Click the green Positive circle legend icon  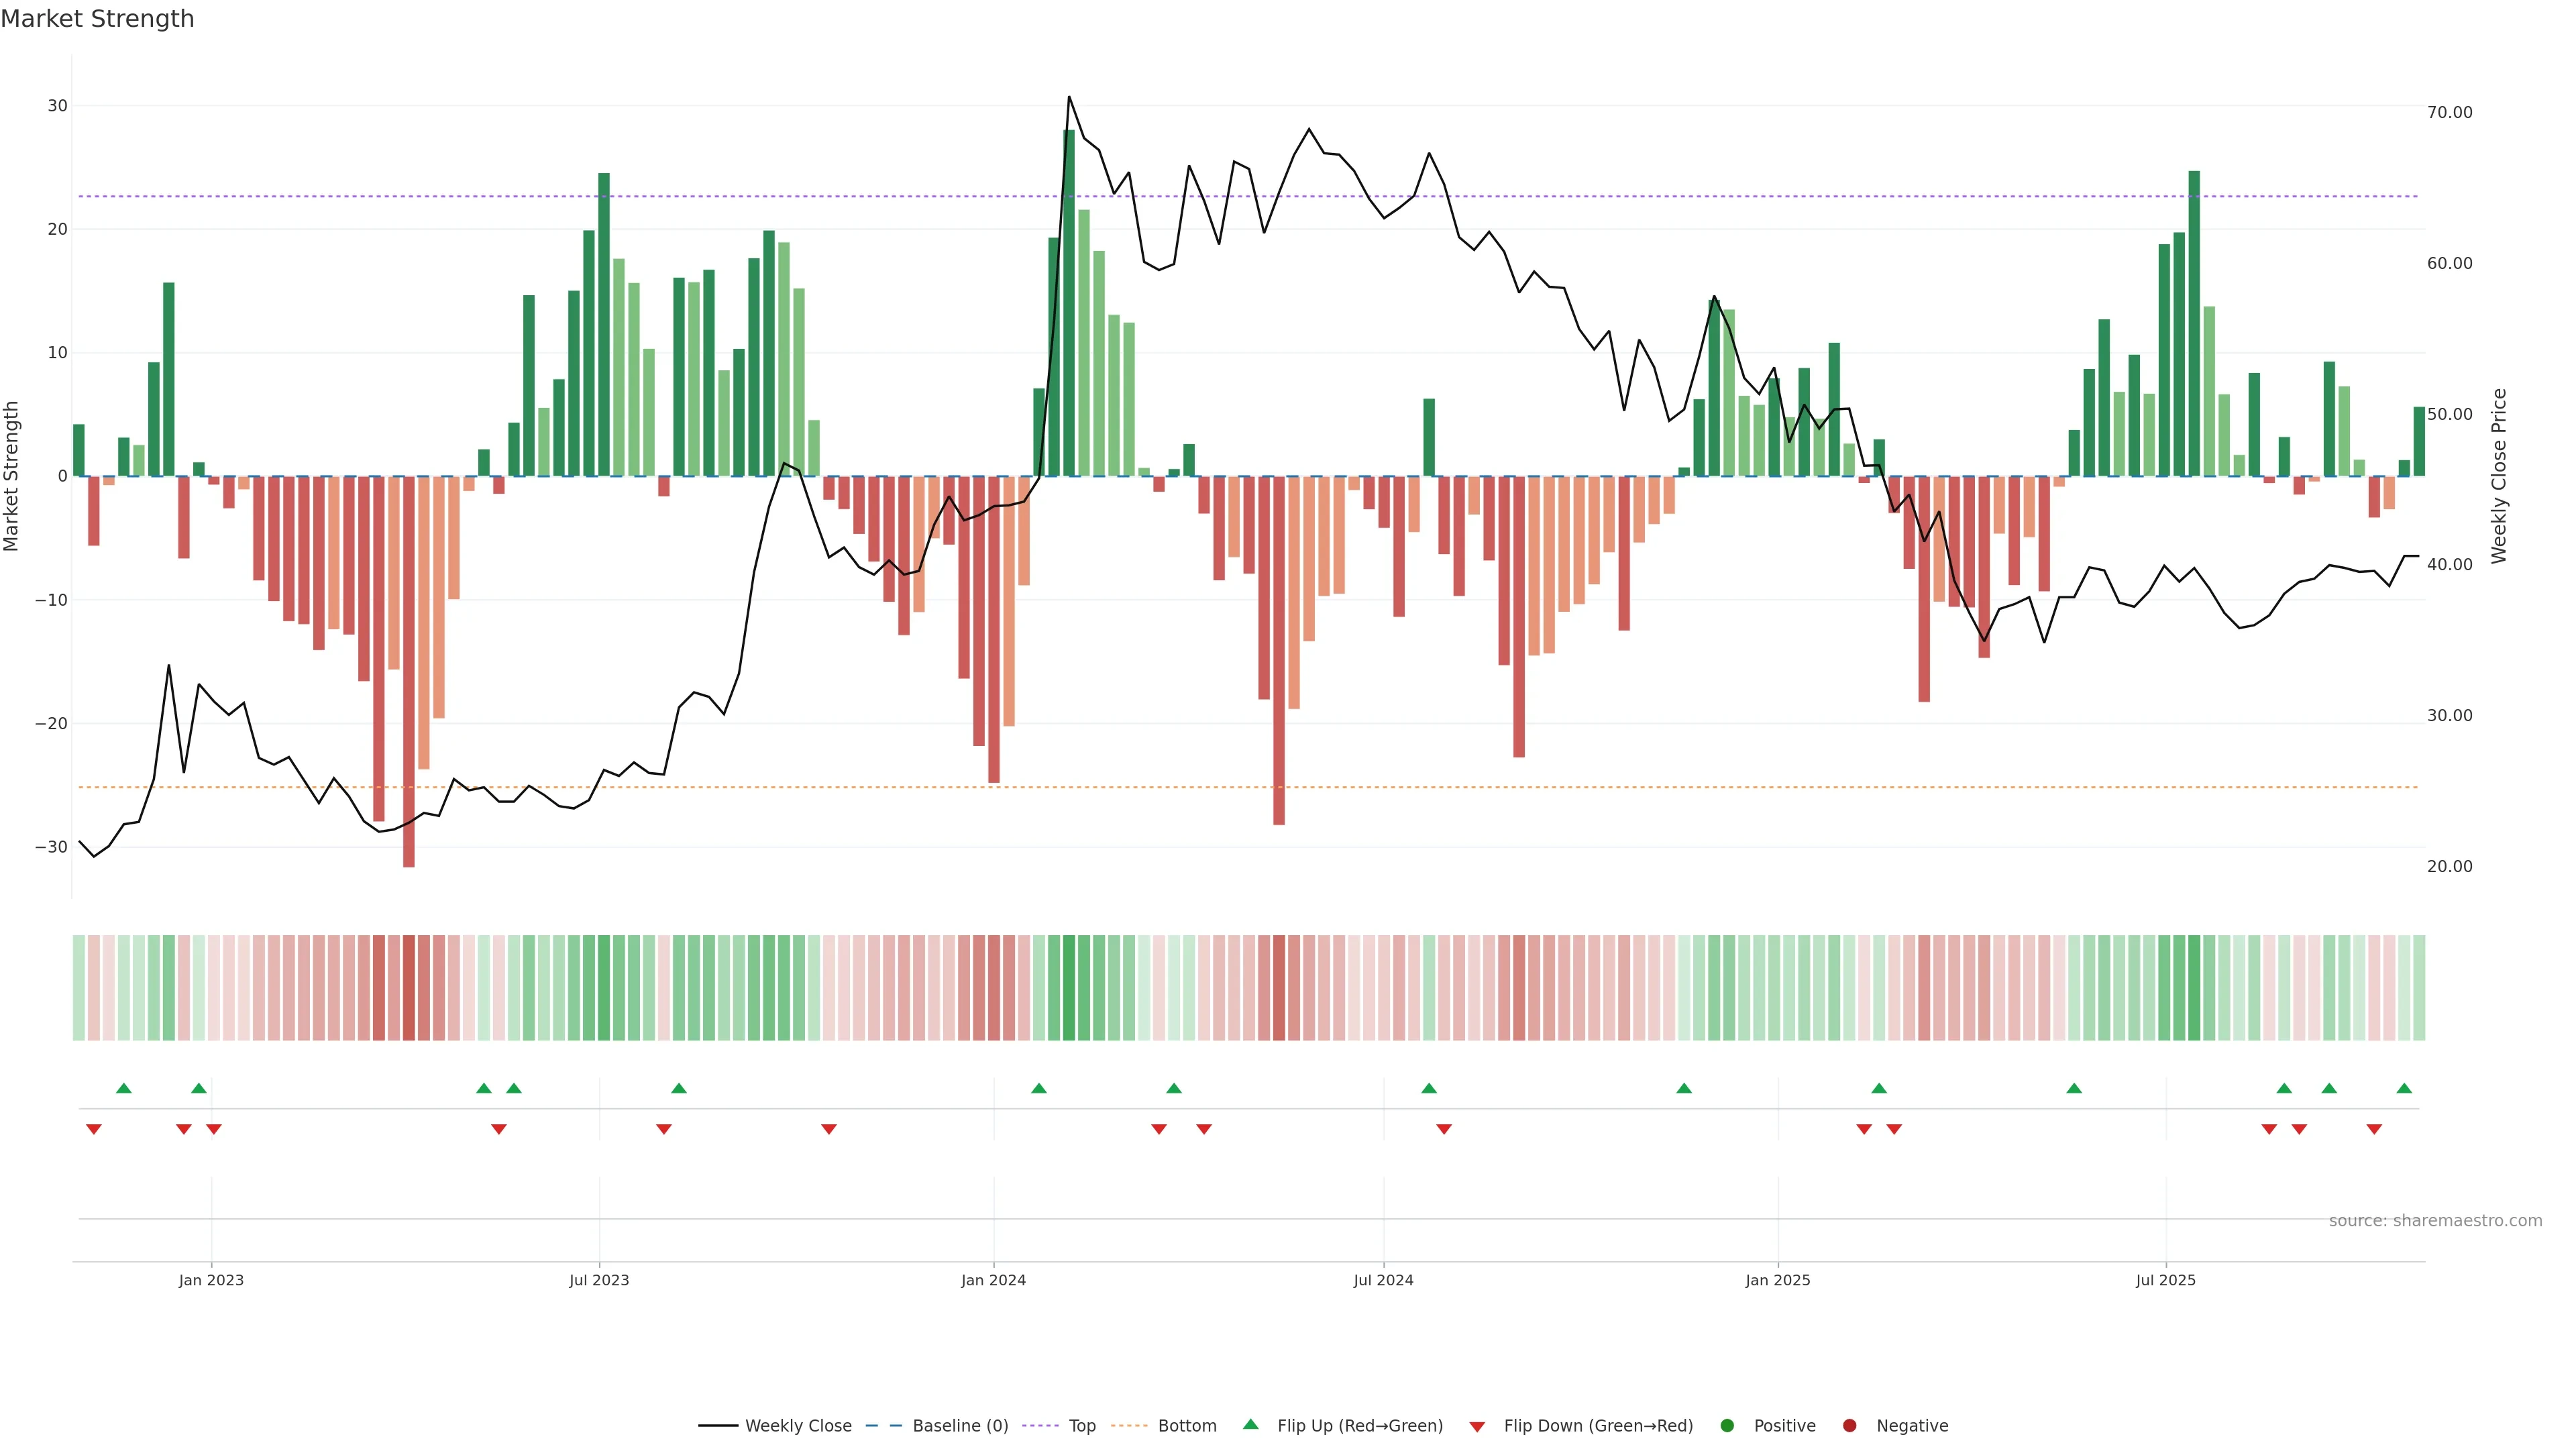(x=1727, y=1426)
